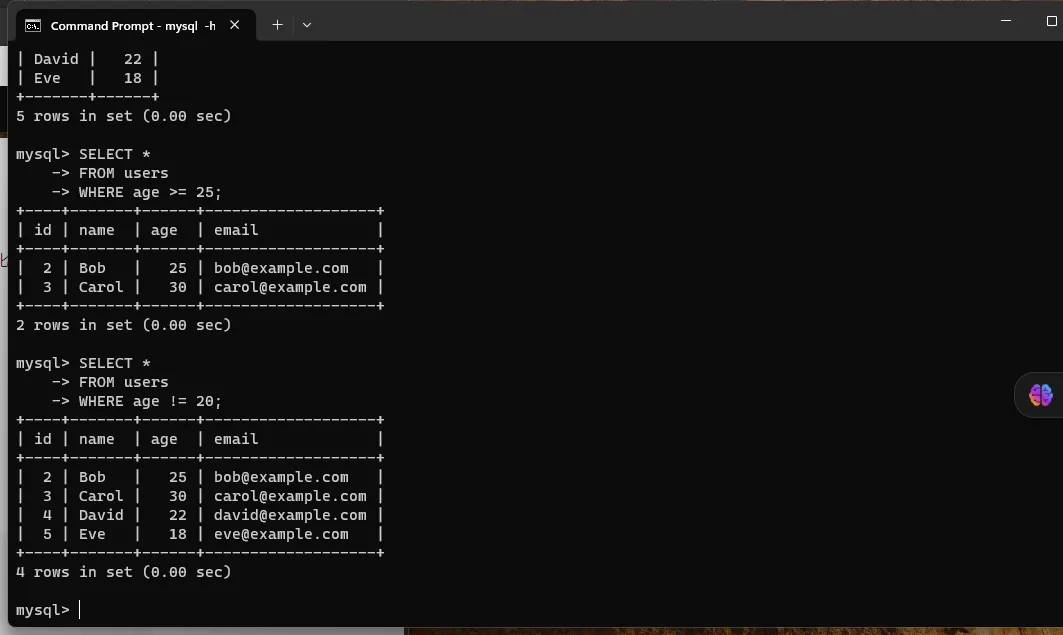The image size is (1063, 635).
Task: Click the "4 rows in set" message
Action: click(x=123, y=572)
